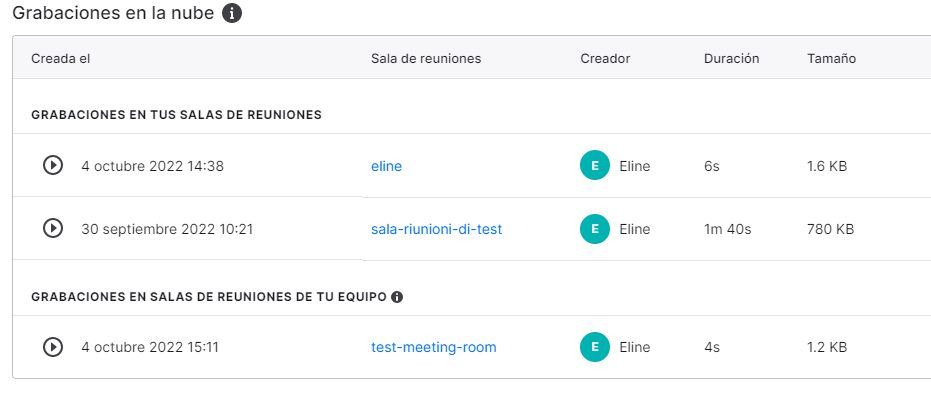931x399 pixels.
Task: Click the Grabaciones en tus salas de reuniones heading
Action: point(176,115)
